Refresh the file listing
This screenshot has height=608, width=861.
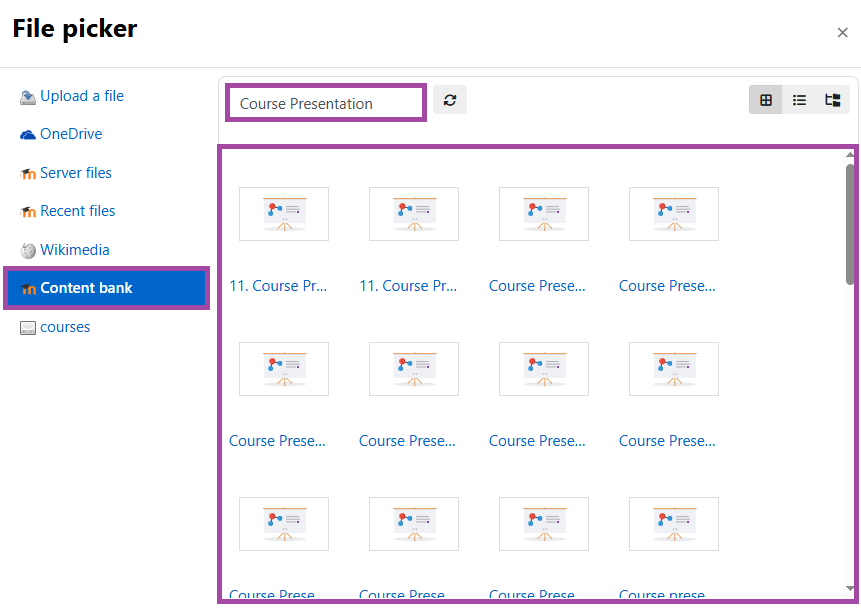450,100
